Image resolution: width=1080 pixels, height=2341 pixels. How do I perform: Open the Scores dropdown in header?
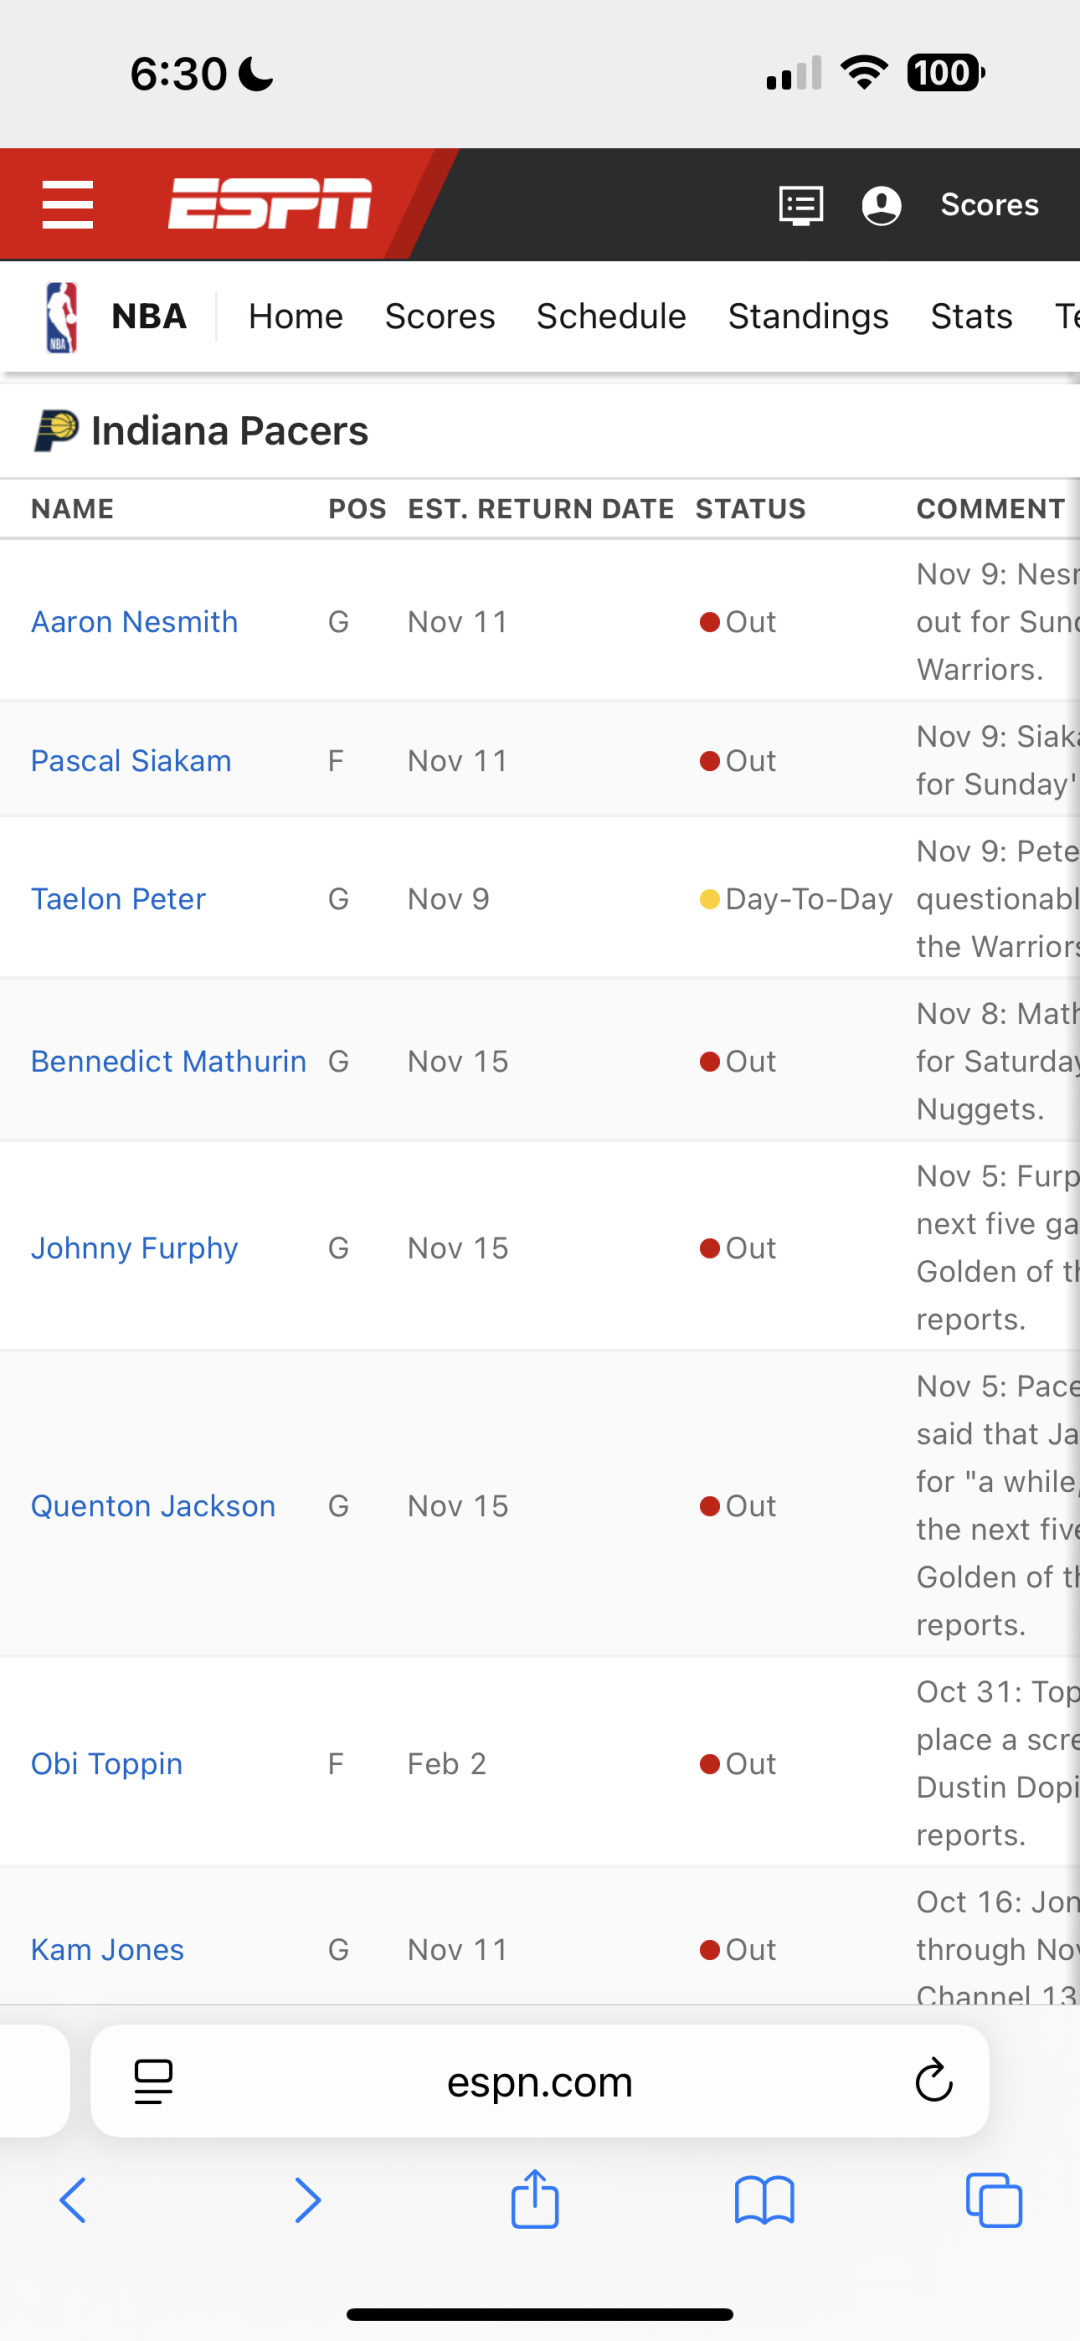tap(989, 205)
